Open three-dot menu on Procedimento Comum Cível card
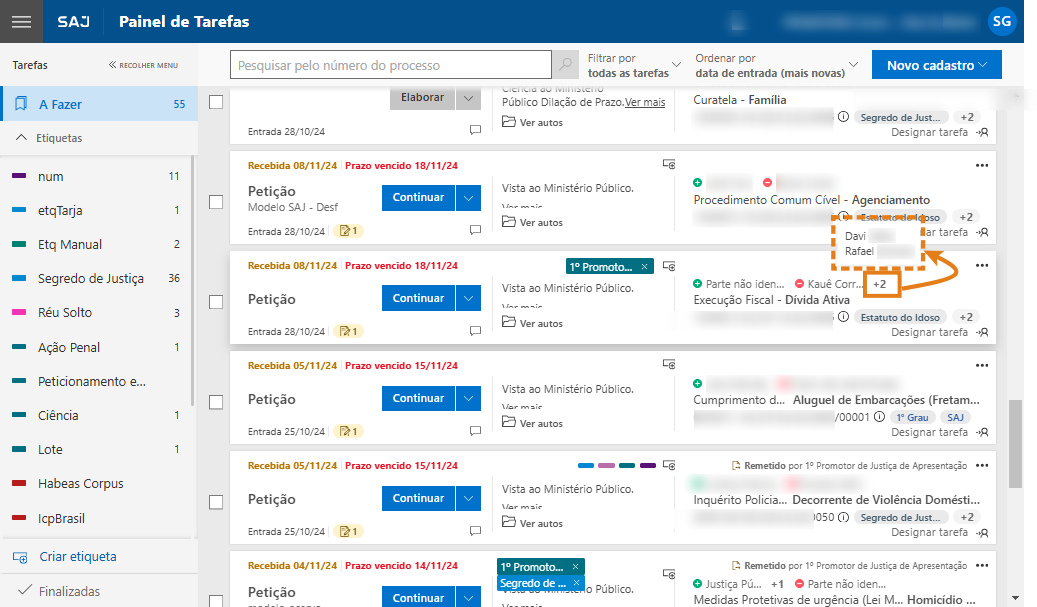 [x=981, y=165]
